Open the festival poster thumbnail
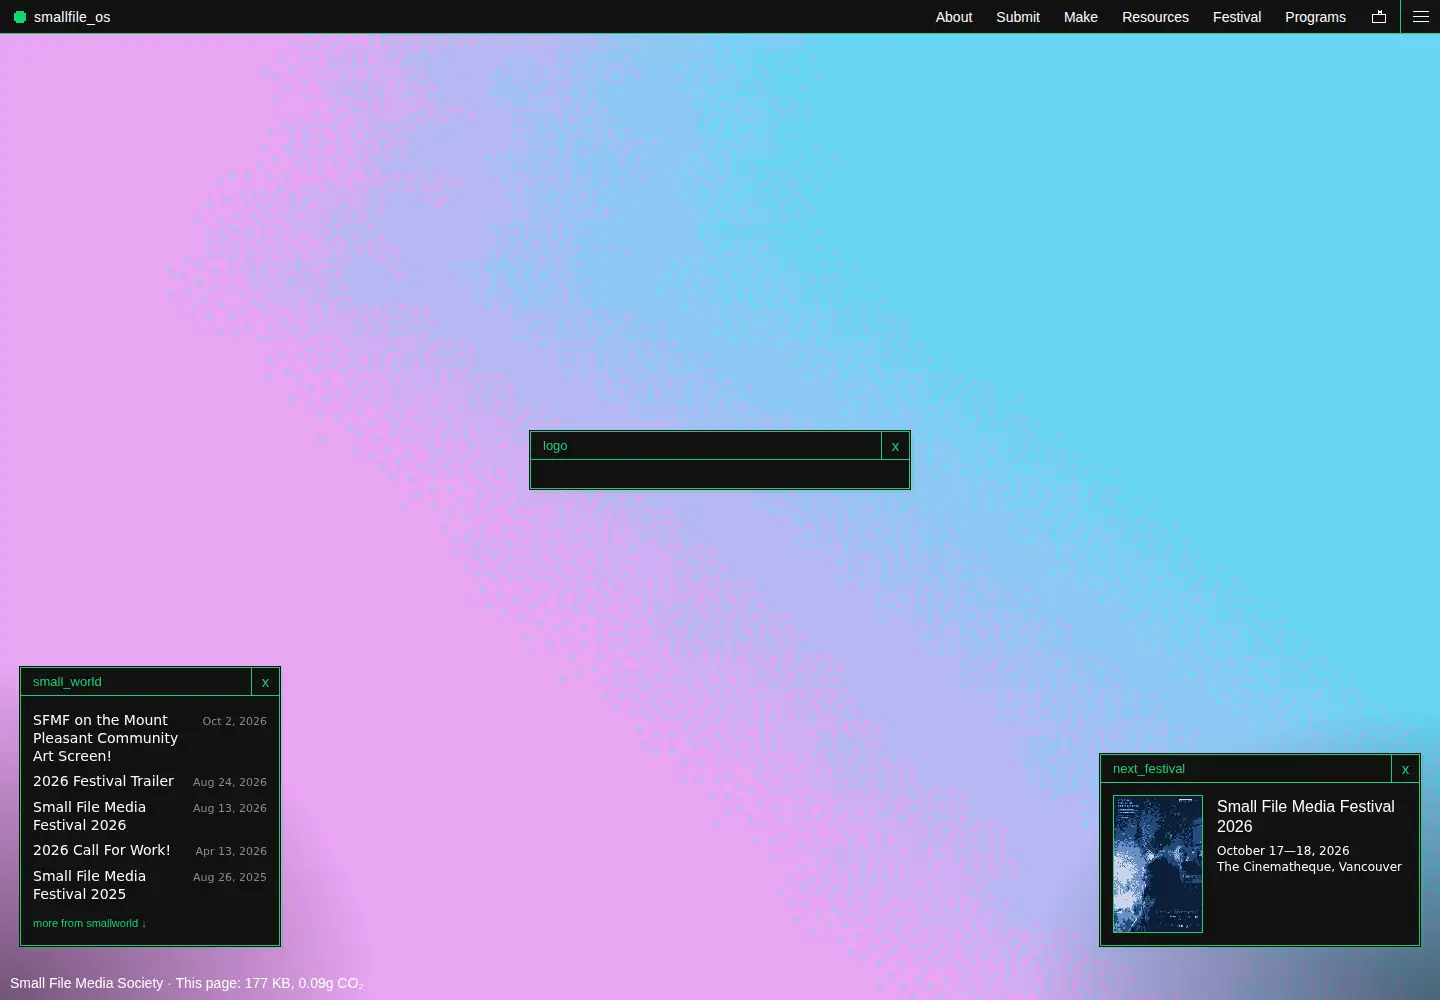1440x1000 pixels. point(1158,864)
